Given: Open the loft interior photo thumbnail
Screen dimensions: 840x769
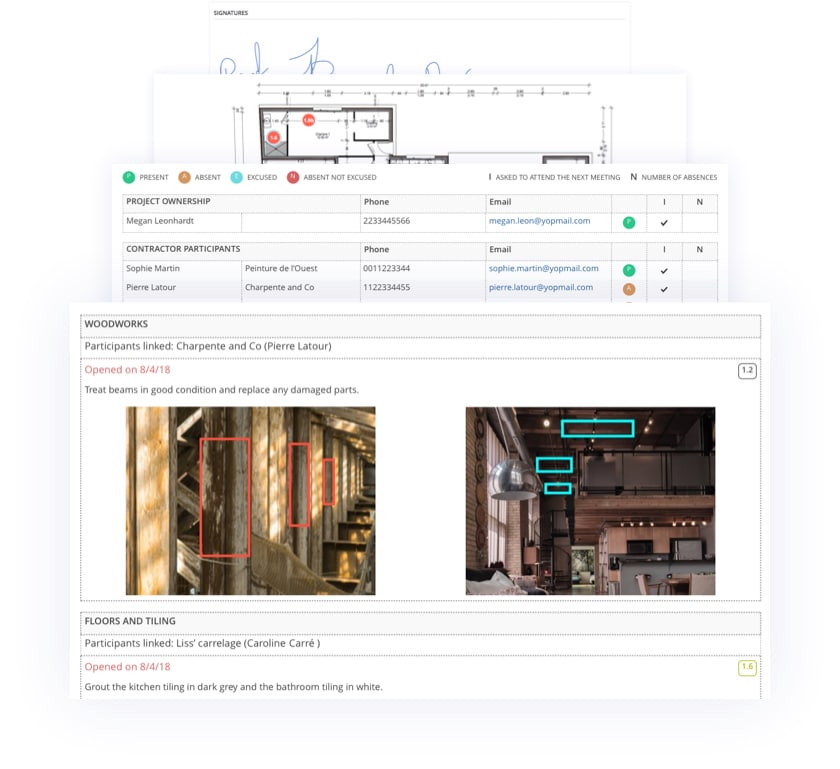Looking at the screenshot, I should 590,501.
